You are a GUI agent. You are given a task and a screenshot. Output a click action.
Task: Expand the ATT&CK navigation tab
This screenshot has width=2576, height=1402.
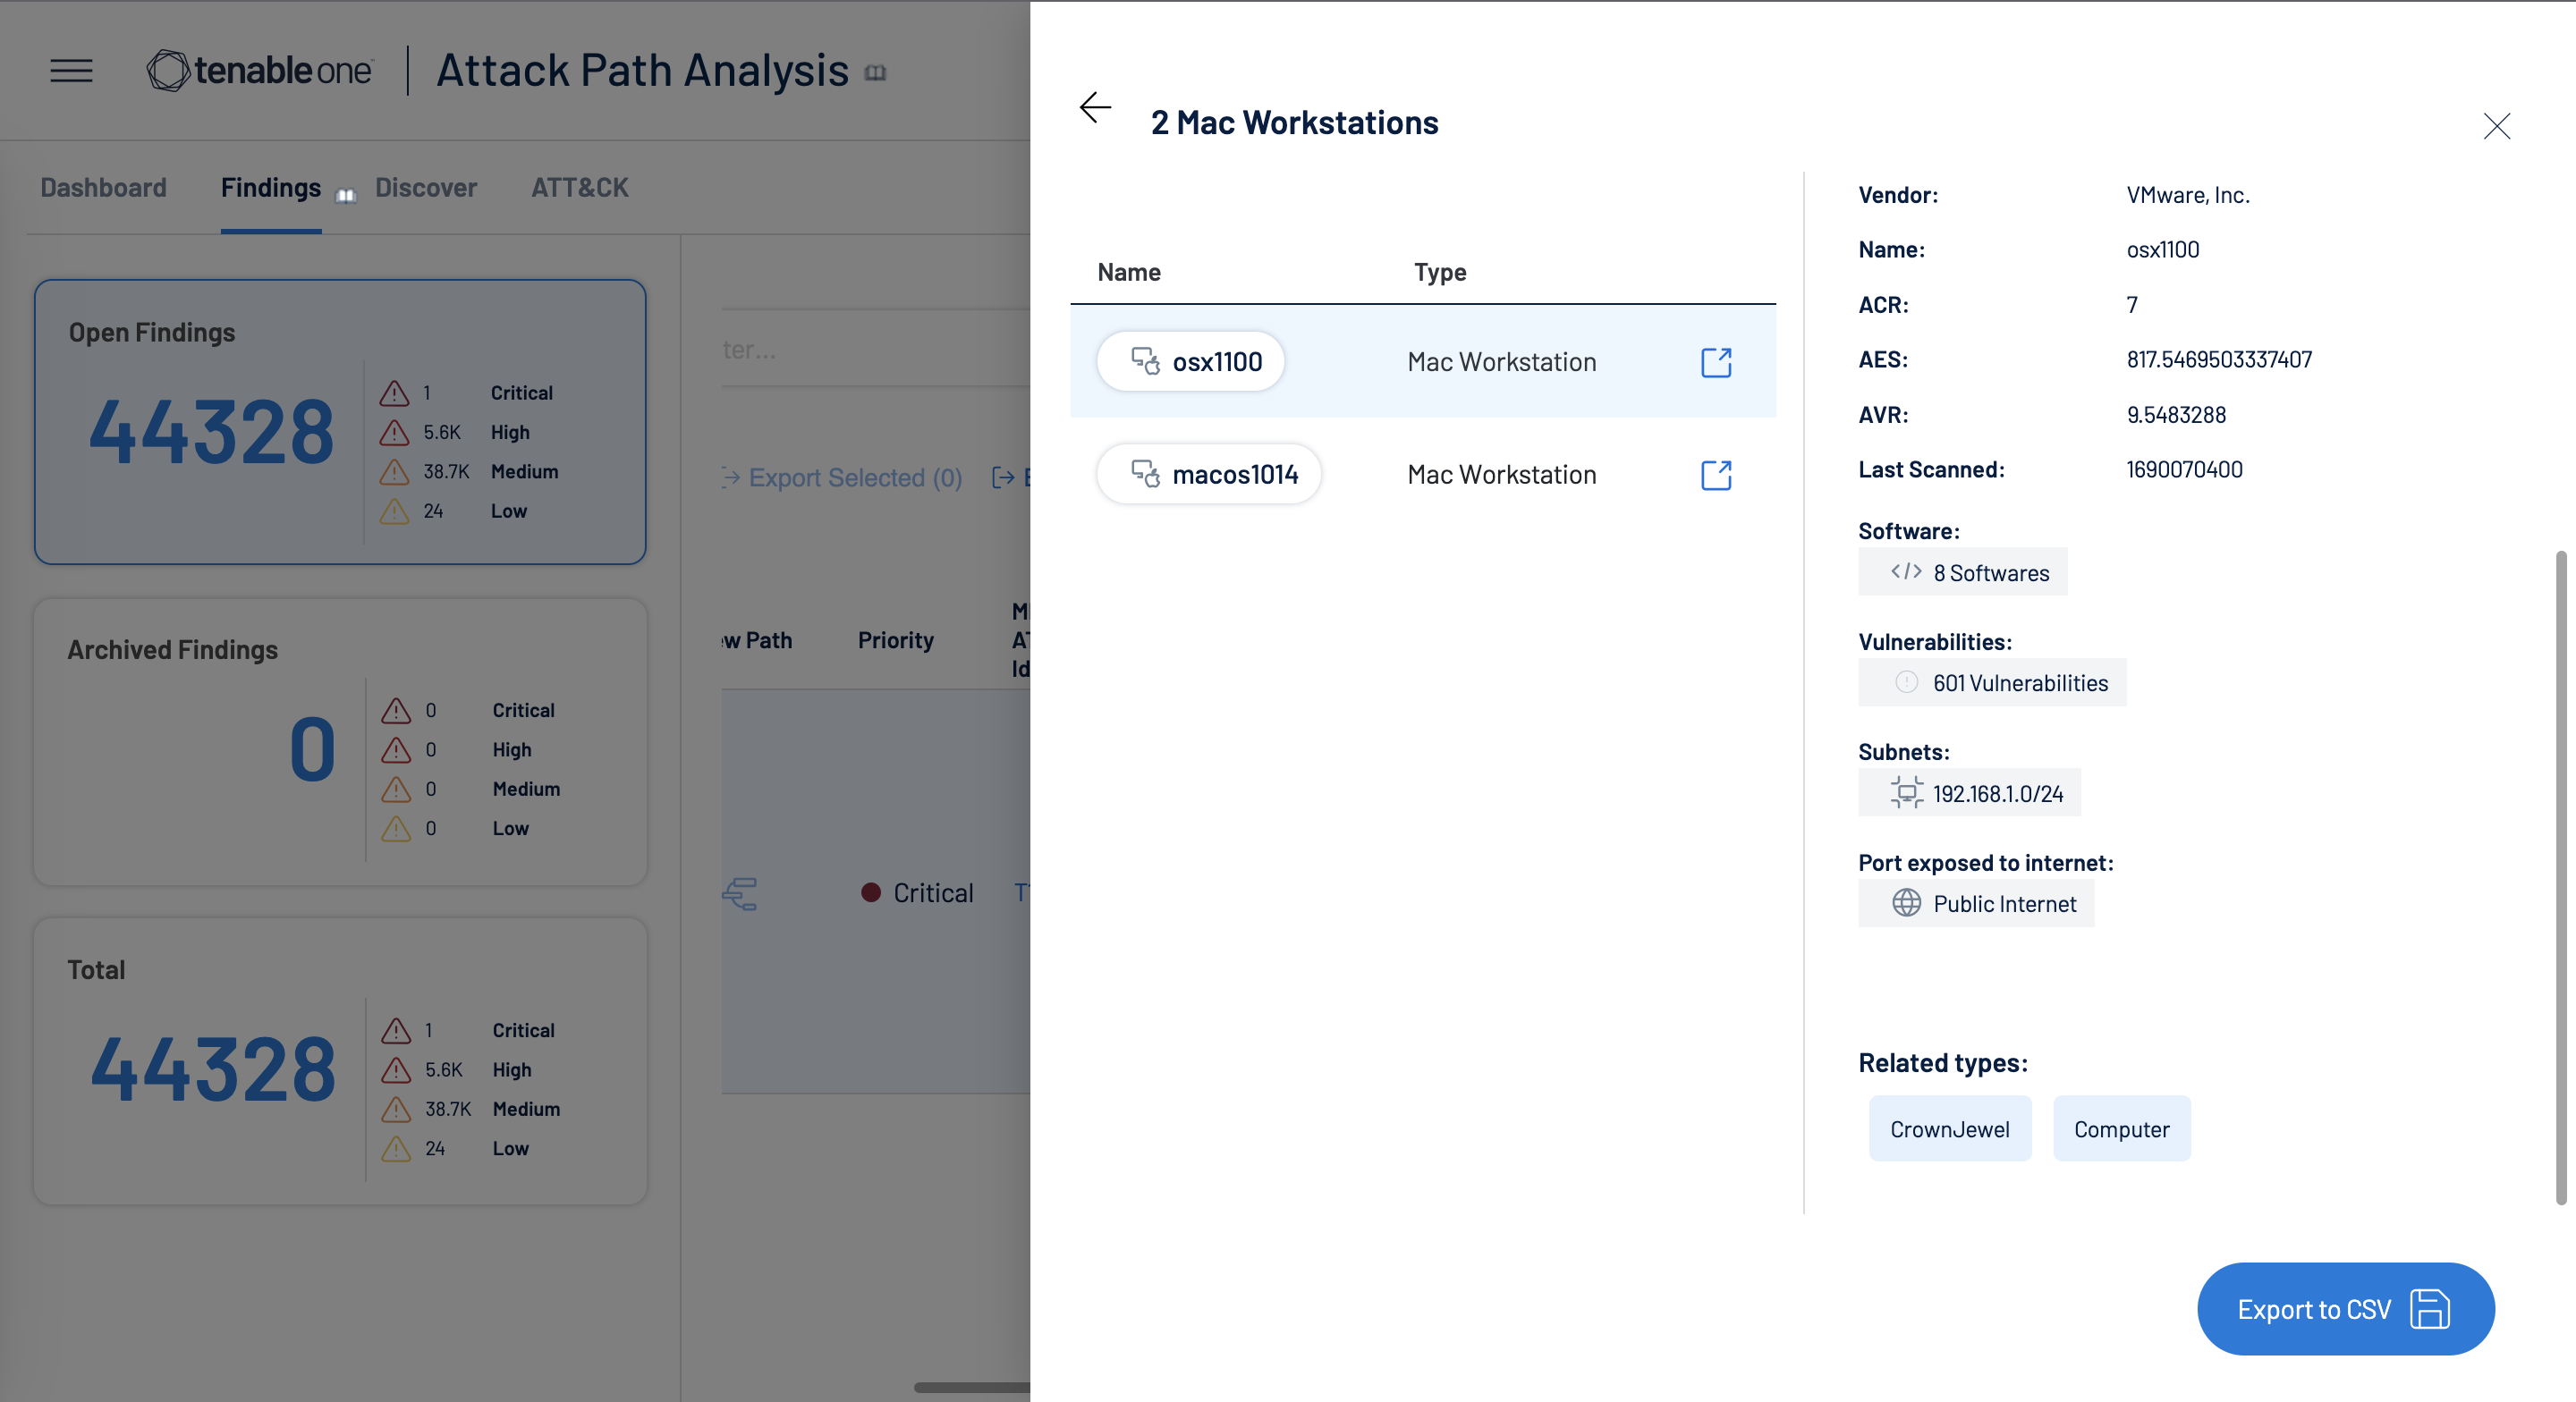pyautogui.click(x=580, y=187)
